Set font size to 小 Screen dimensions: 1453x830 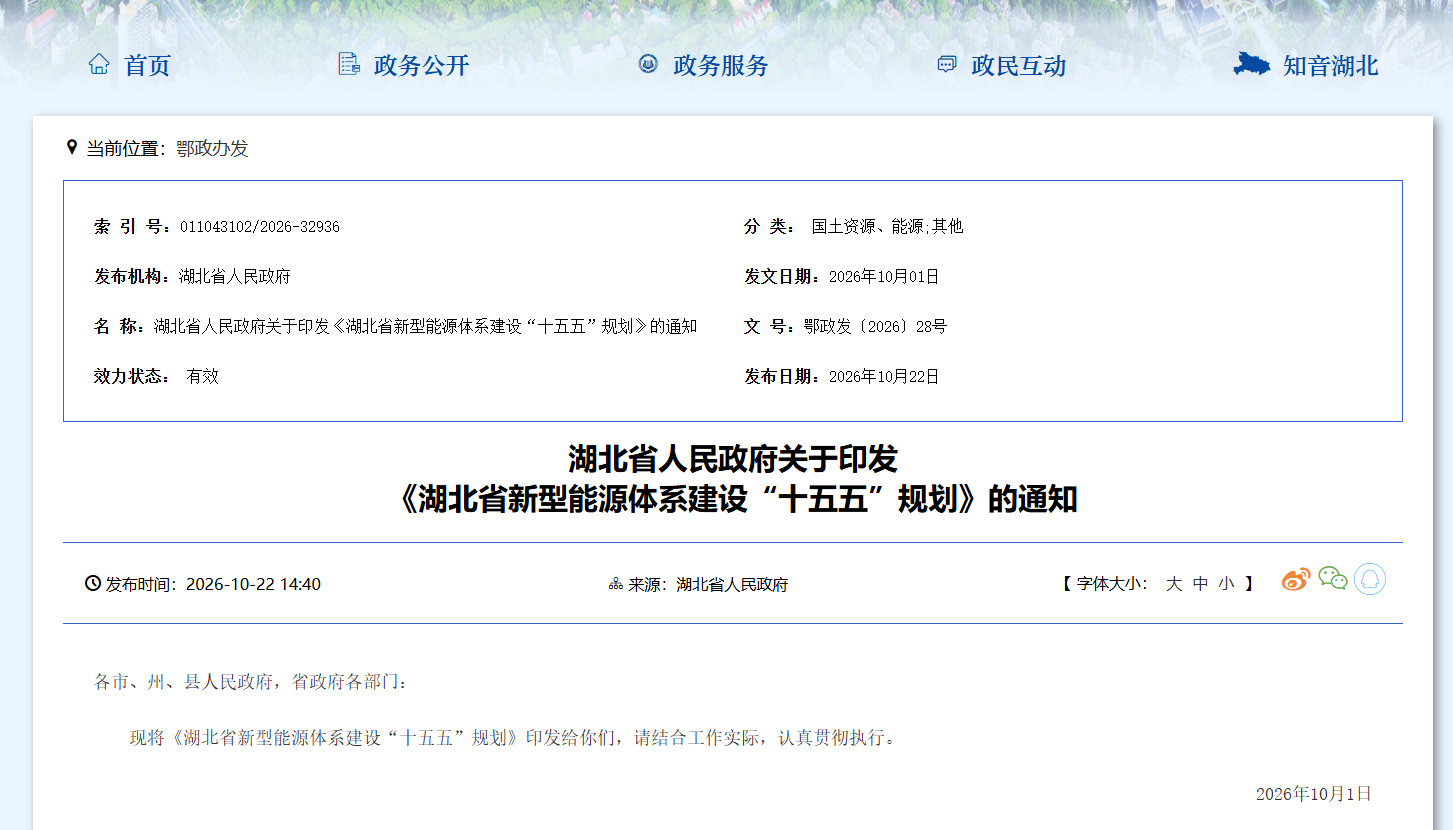(1227, 584)
